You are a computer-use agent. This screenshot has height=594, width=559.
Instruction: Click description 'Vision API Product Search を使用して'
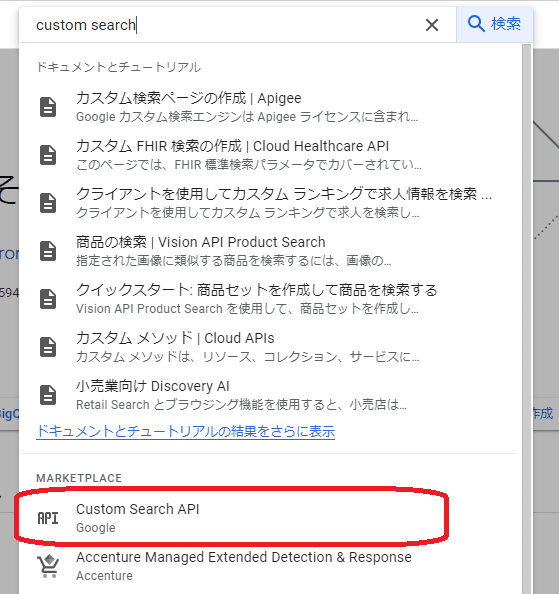(x=247, y=309)
